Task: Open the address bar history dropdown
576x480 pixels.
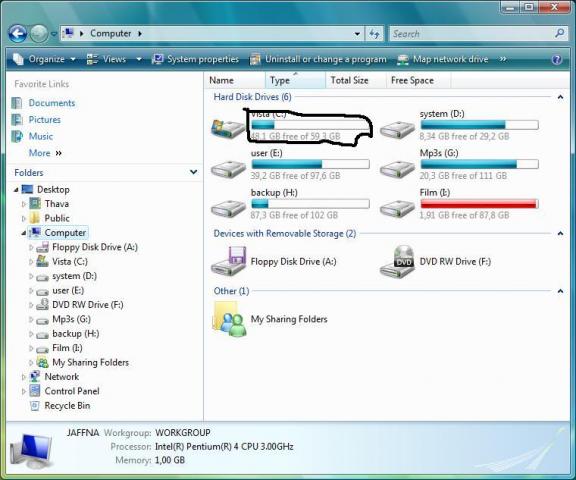Action: click(x=357, y=34)
